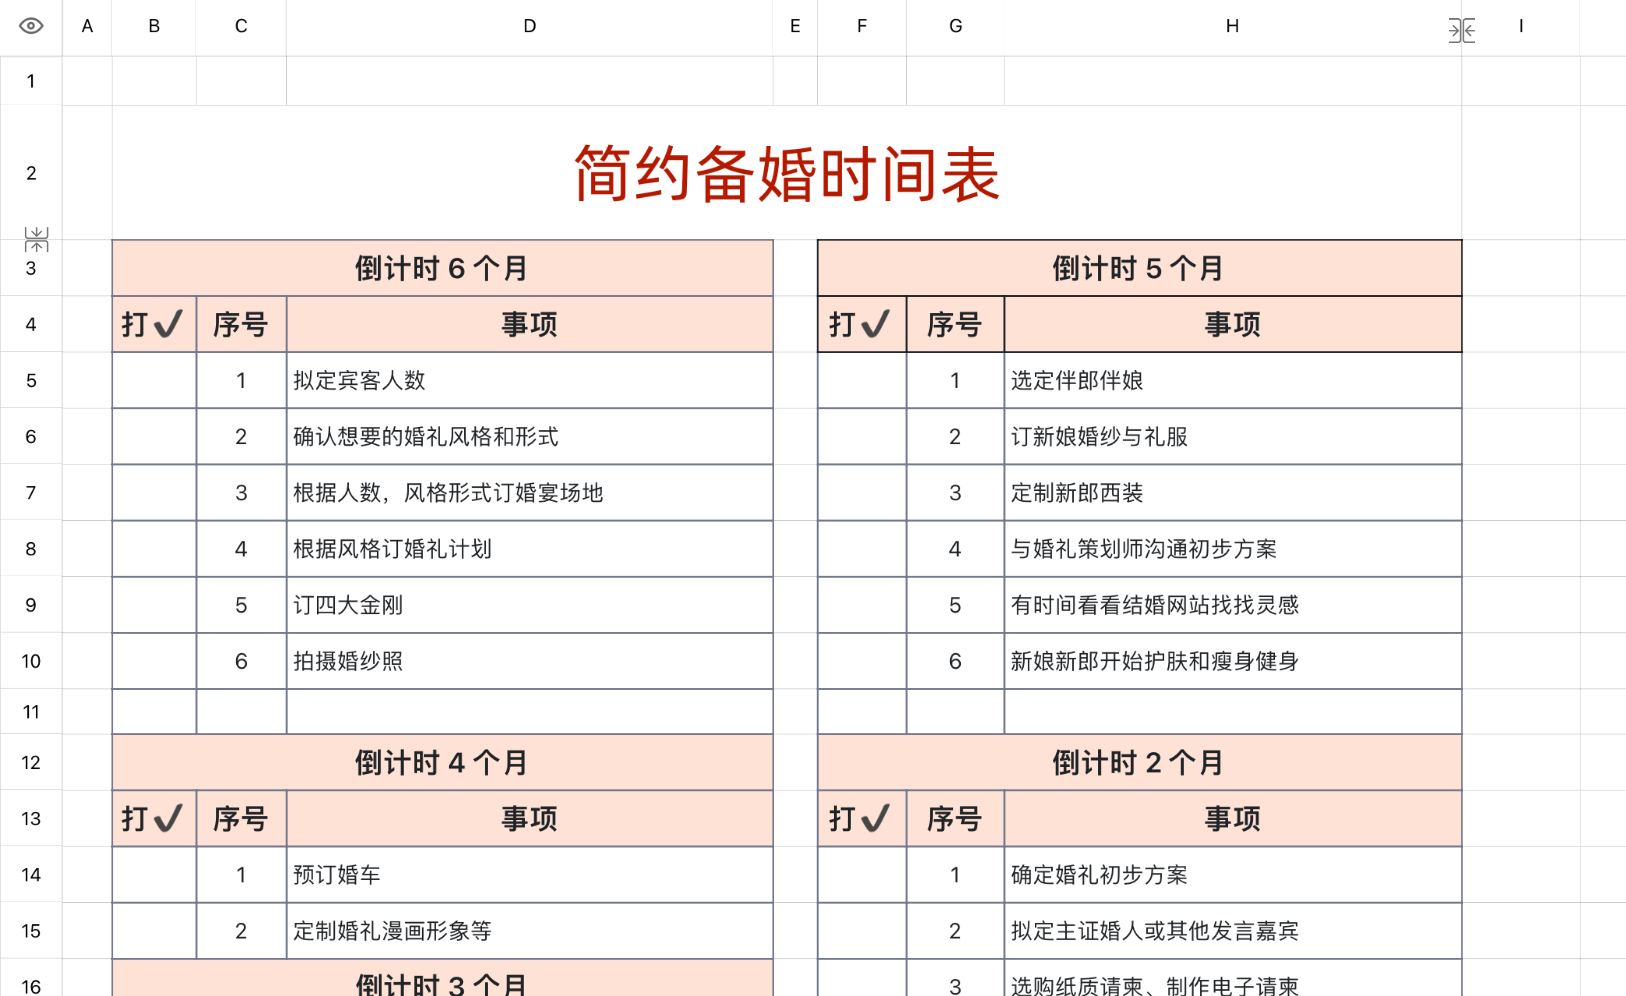Click the cell 拟定主证婚人或其他发言嘉宾
Viewport: 1626px width, 996px height.
[1232, 931]
